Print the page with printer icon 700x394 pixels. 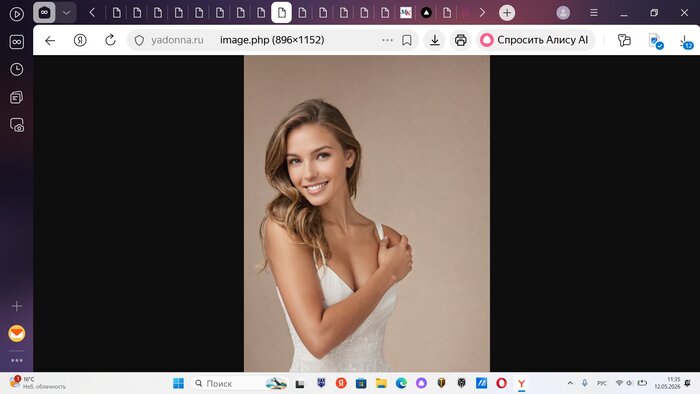(461, 40)
